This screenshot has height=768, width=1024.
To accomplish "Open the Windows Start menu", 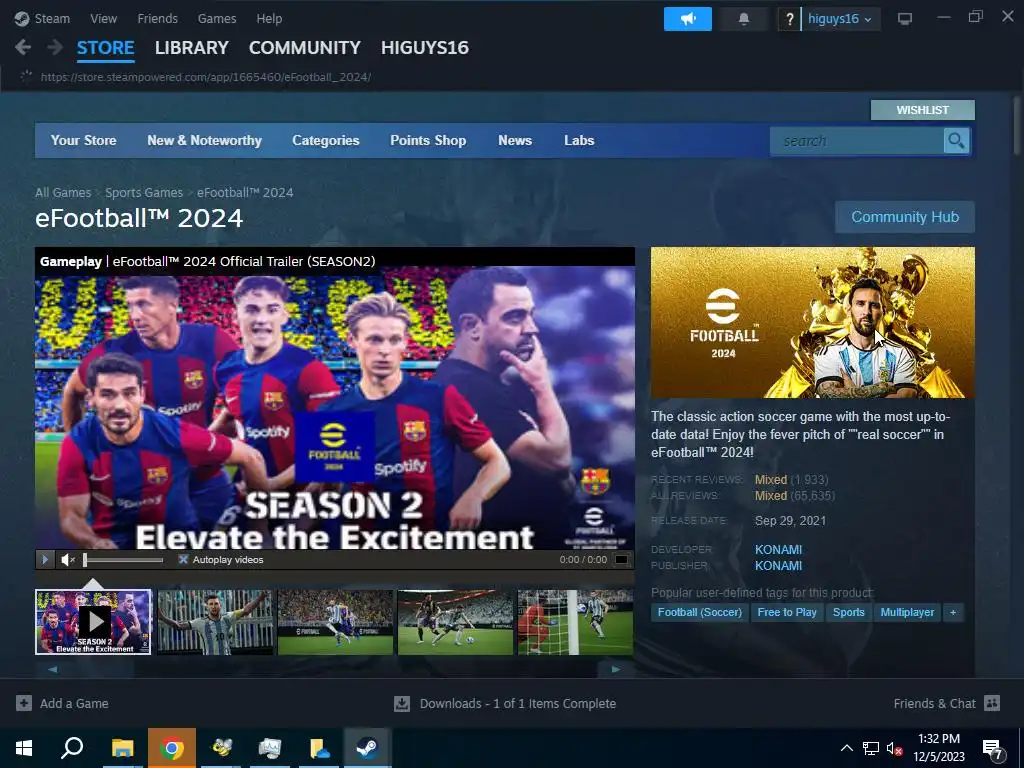I will pyautogui.click(x=24, y=748).
